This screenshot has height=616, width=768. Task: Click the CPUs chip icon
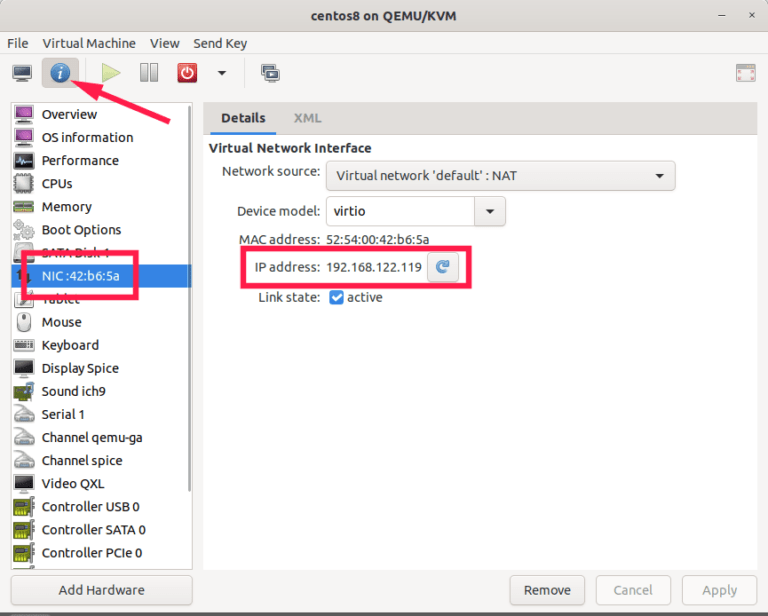coord(24,184)
